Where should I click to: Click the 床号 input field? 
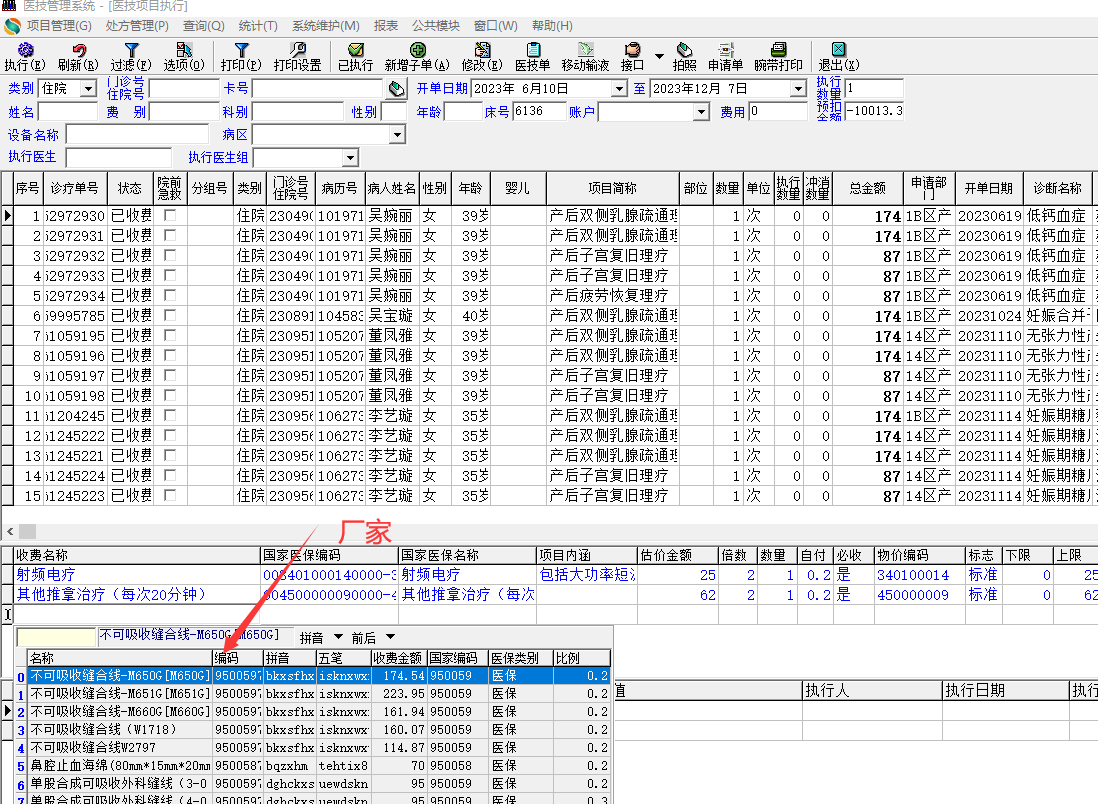point(540,112)
